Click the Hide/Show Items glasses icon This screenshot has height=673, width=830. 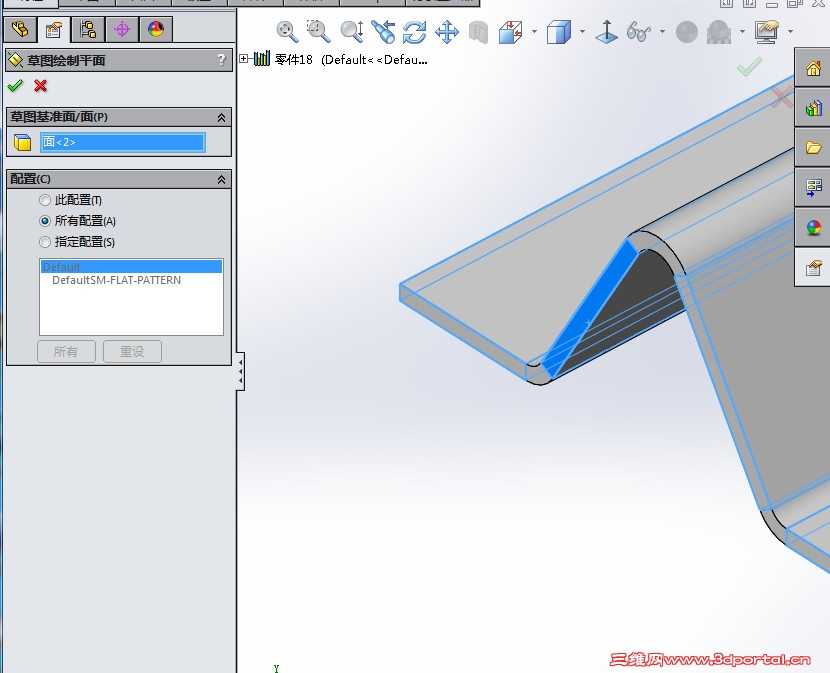click(x=638, y=32)
